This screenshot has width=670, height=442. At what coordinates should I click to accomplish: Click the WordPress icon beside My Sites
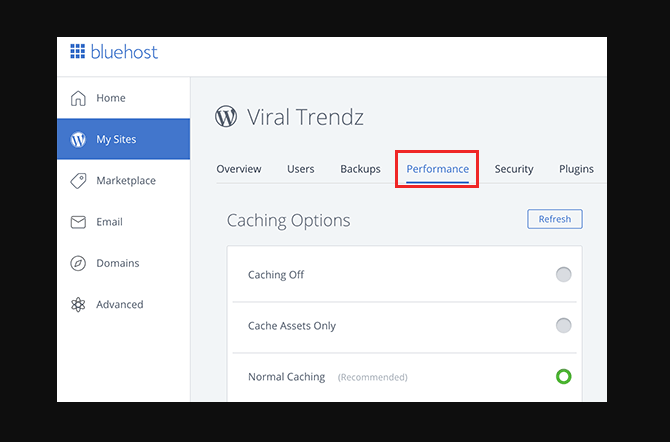click(x=78, y=139)
